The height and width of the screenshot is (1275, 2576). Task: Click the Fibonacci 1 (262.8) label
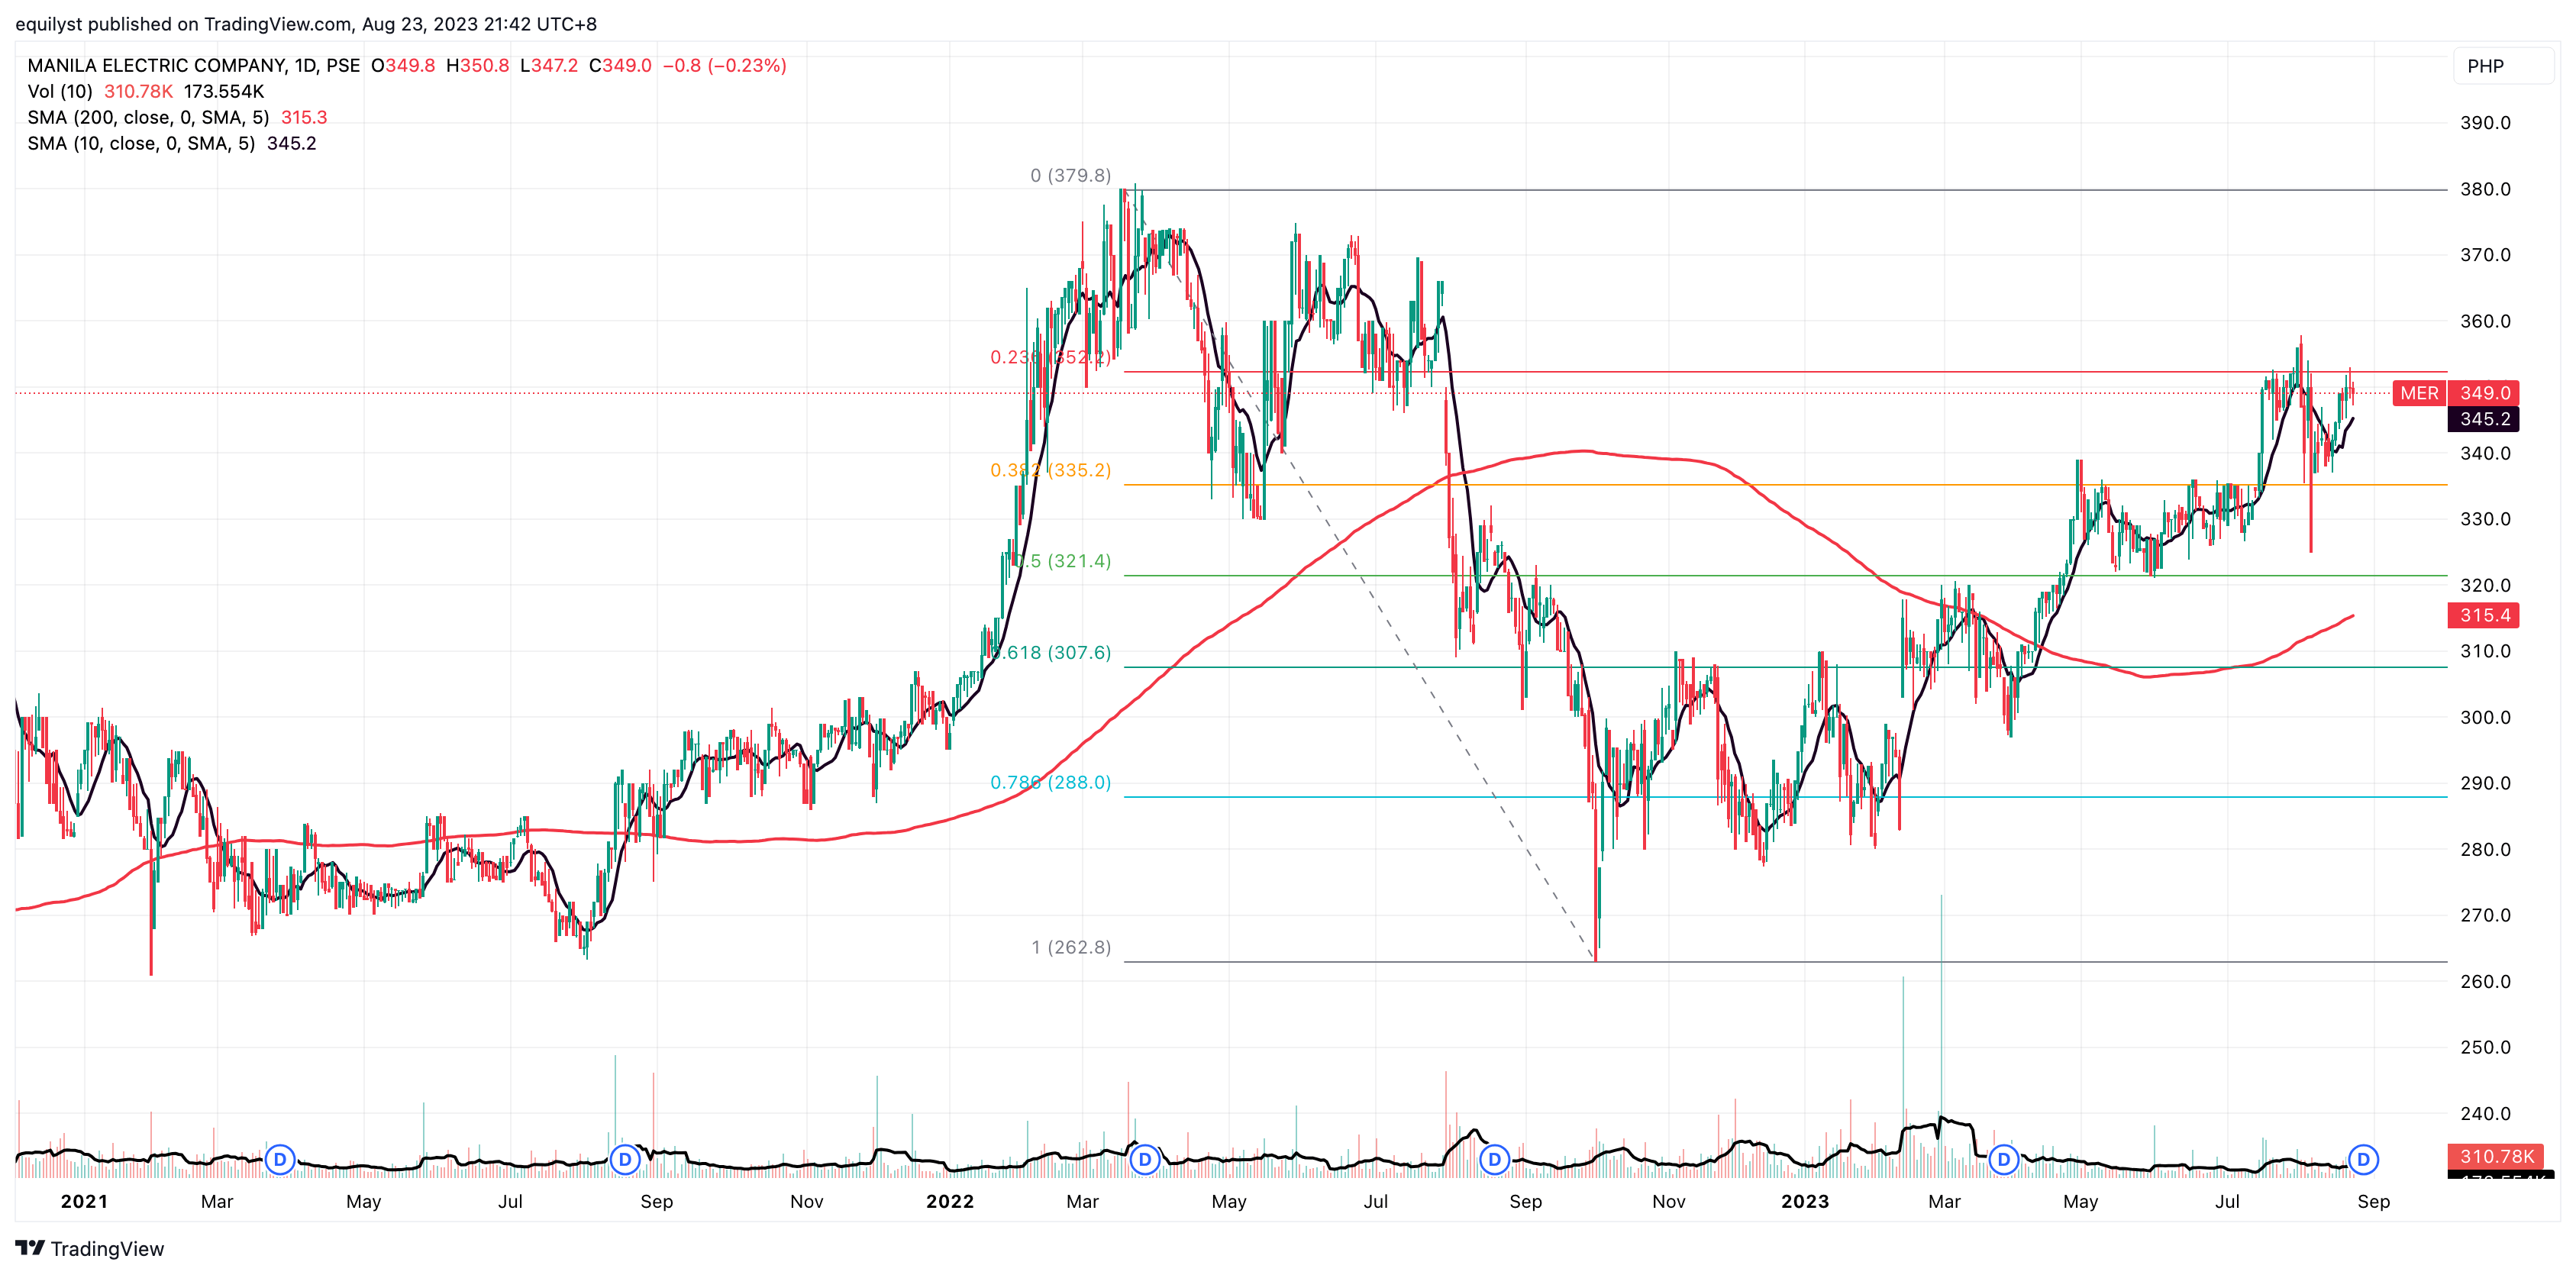pos(1071,947)
